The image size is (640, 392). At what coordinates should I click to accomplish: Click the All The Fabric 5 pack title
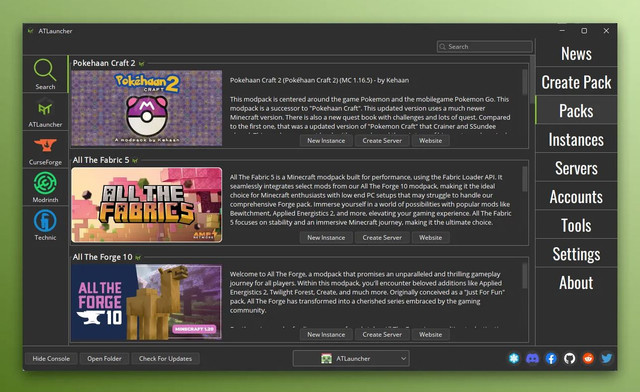click(x=101, y=160)
